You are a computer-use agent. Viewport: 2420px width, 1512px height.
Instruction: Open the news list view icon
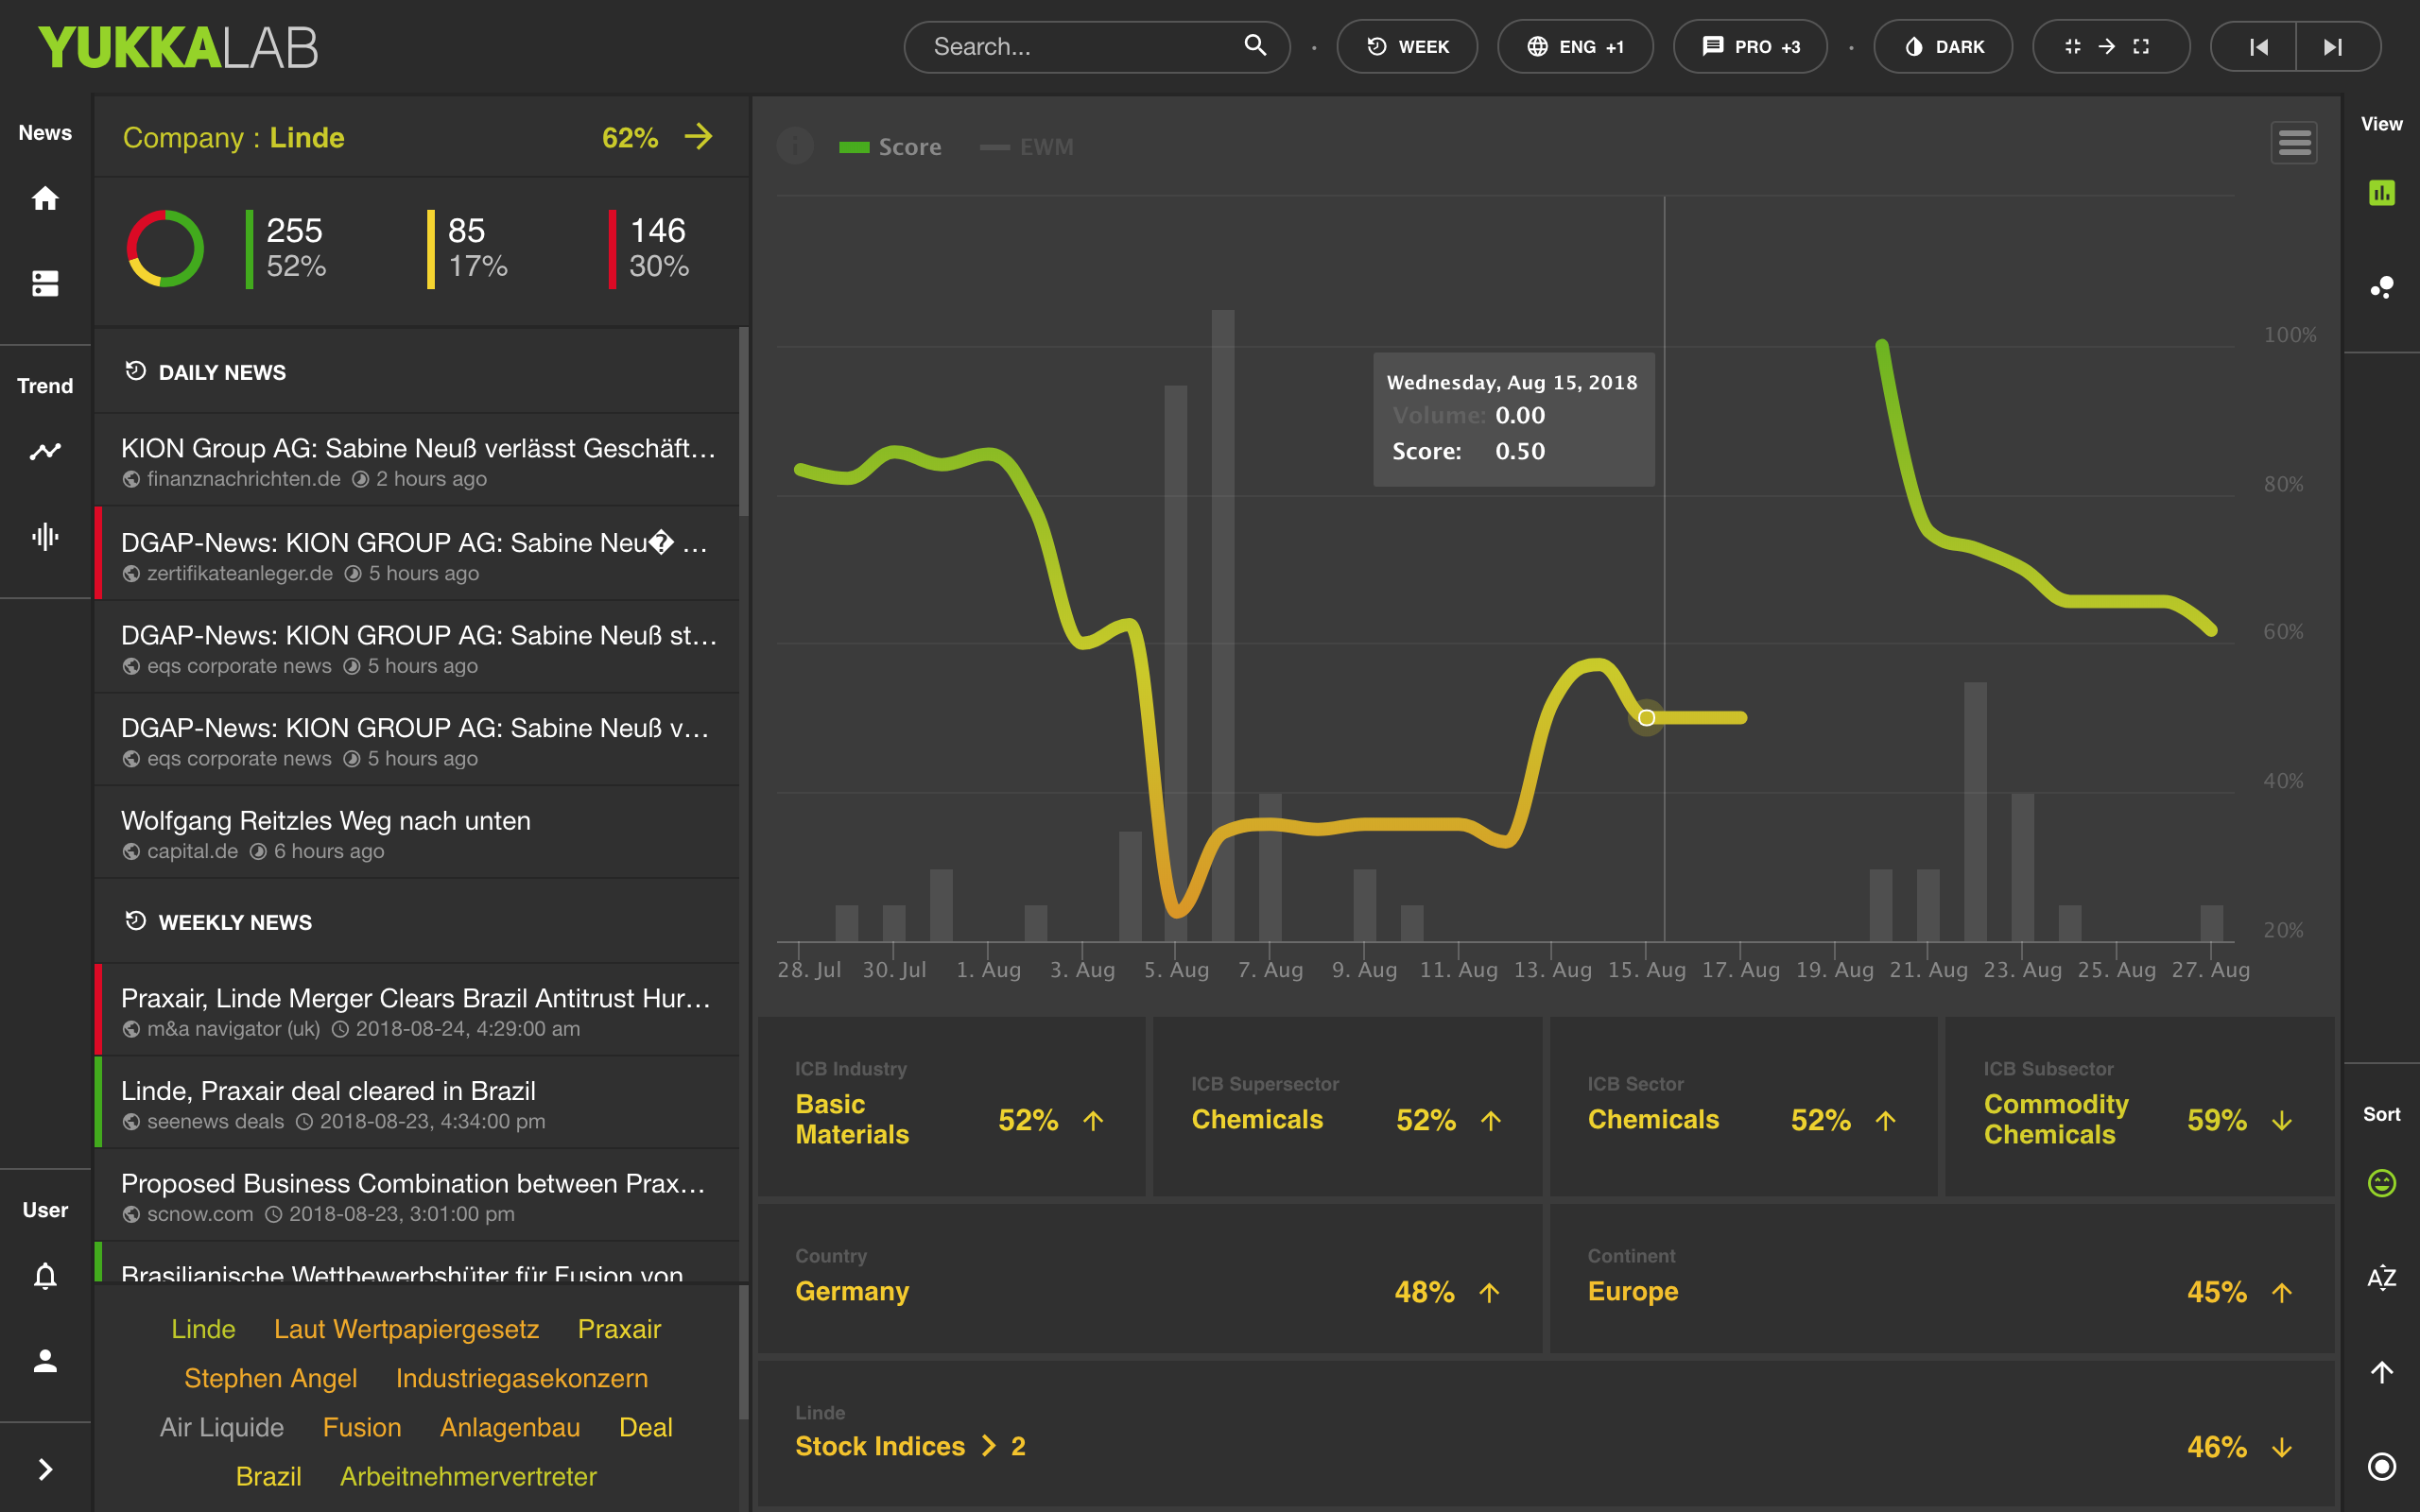pos(45,283)
